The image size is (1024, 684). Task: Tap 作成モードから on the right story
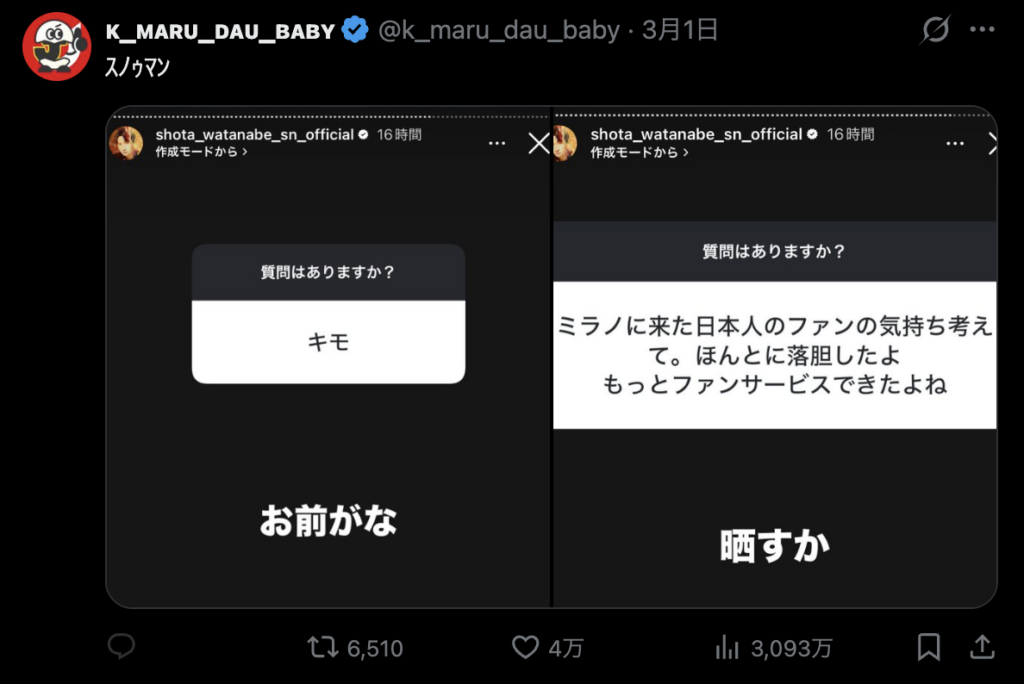coord(639,152)
